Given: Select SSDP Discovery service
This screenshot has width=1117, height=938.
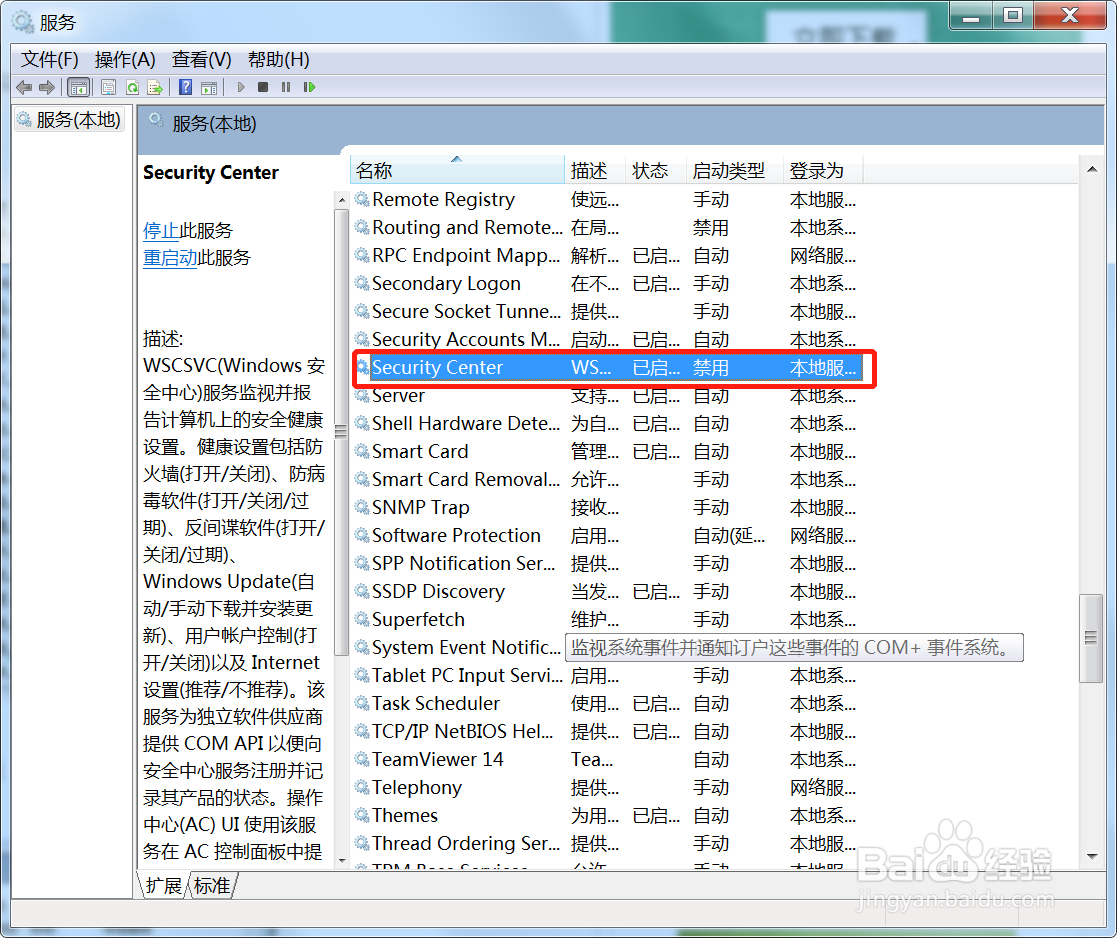Looking at the screenshot, I should [x=609, y=591].
